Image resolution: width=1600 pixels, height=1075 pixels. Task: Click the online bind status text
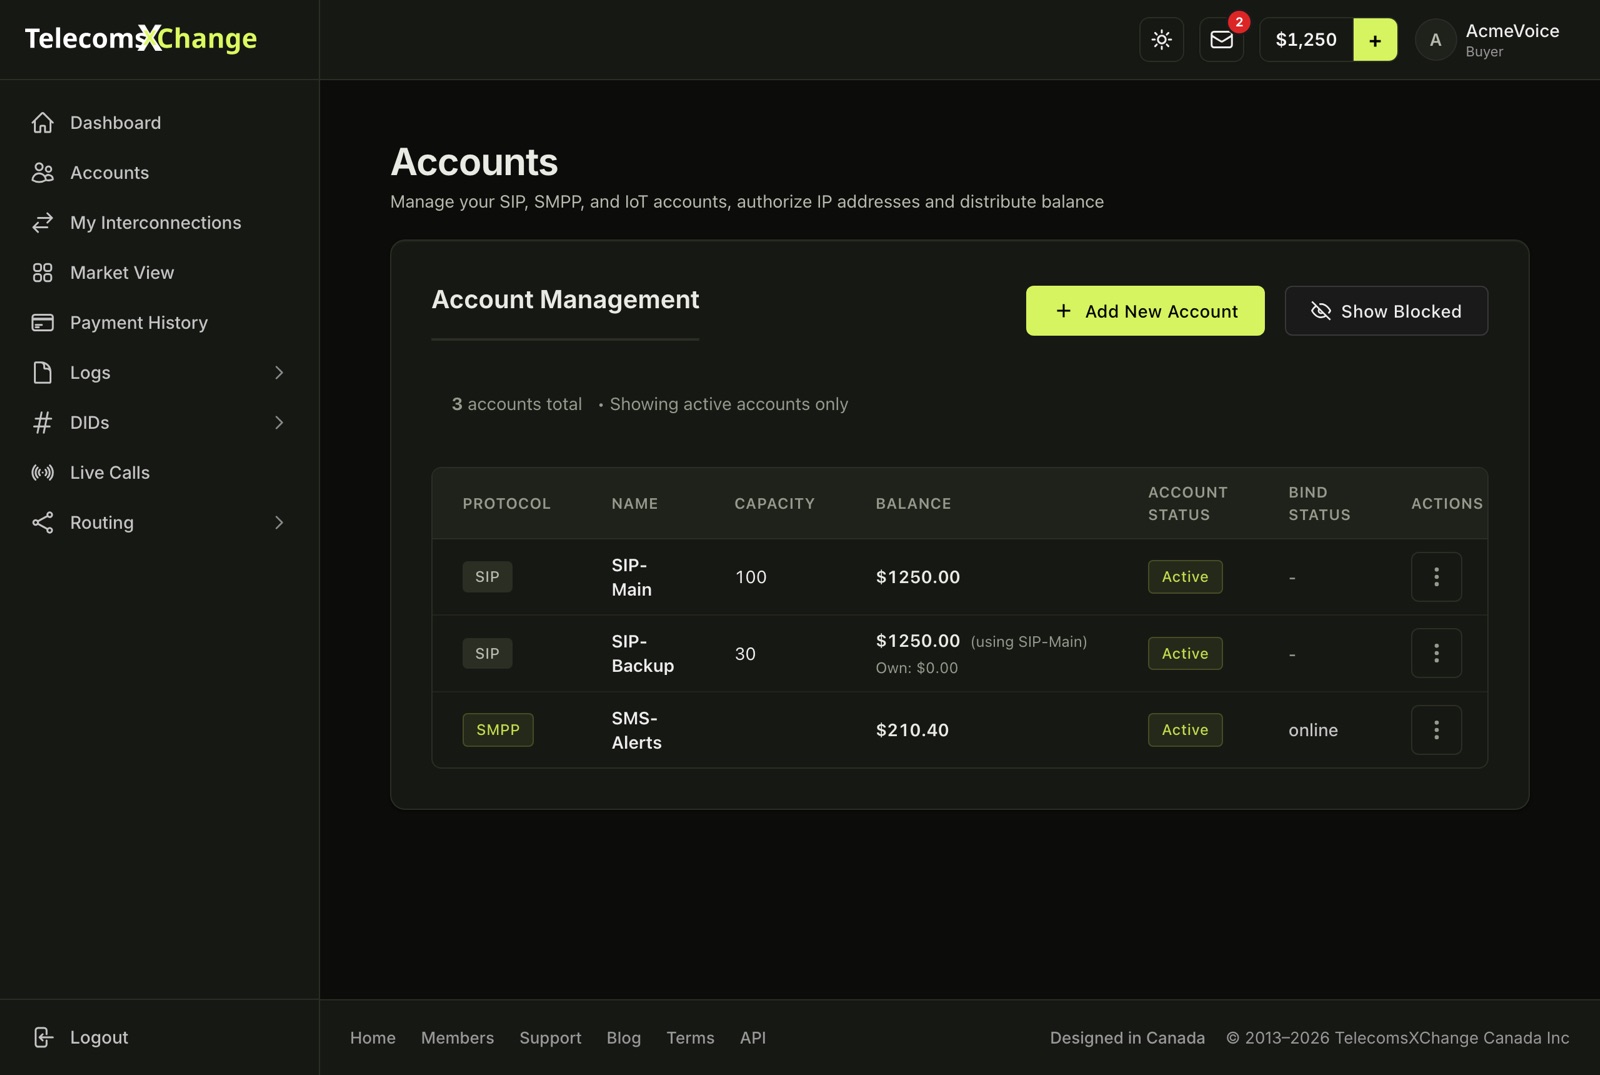[x=1313, y=730]
